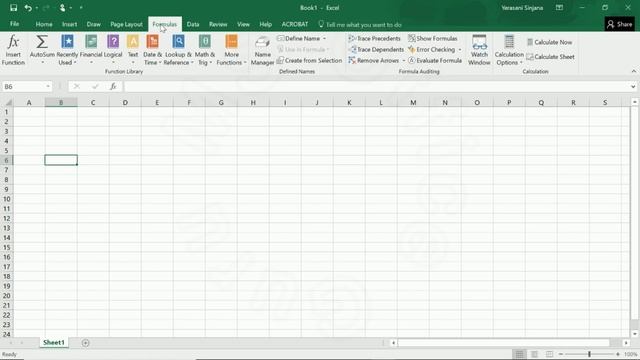Click Calculate Sheet
Image resolution: width=640 pixels, height=360 pixels.
point(550,57)
